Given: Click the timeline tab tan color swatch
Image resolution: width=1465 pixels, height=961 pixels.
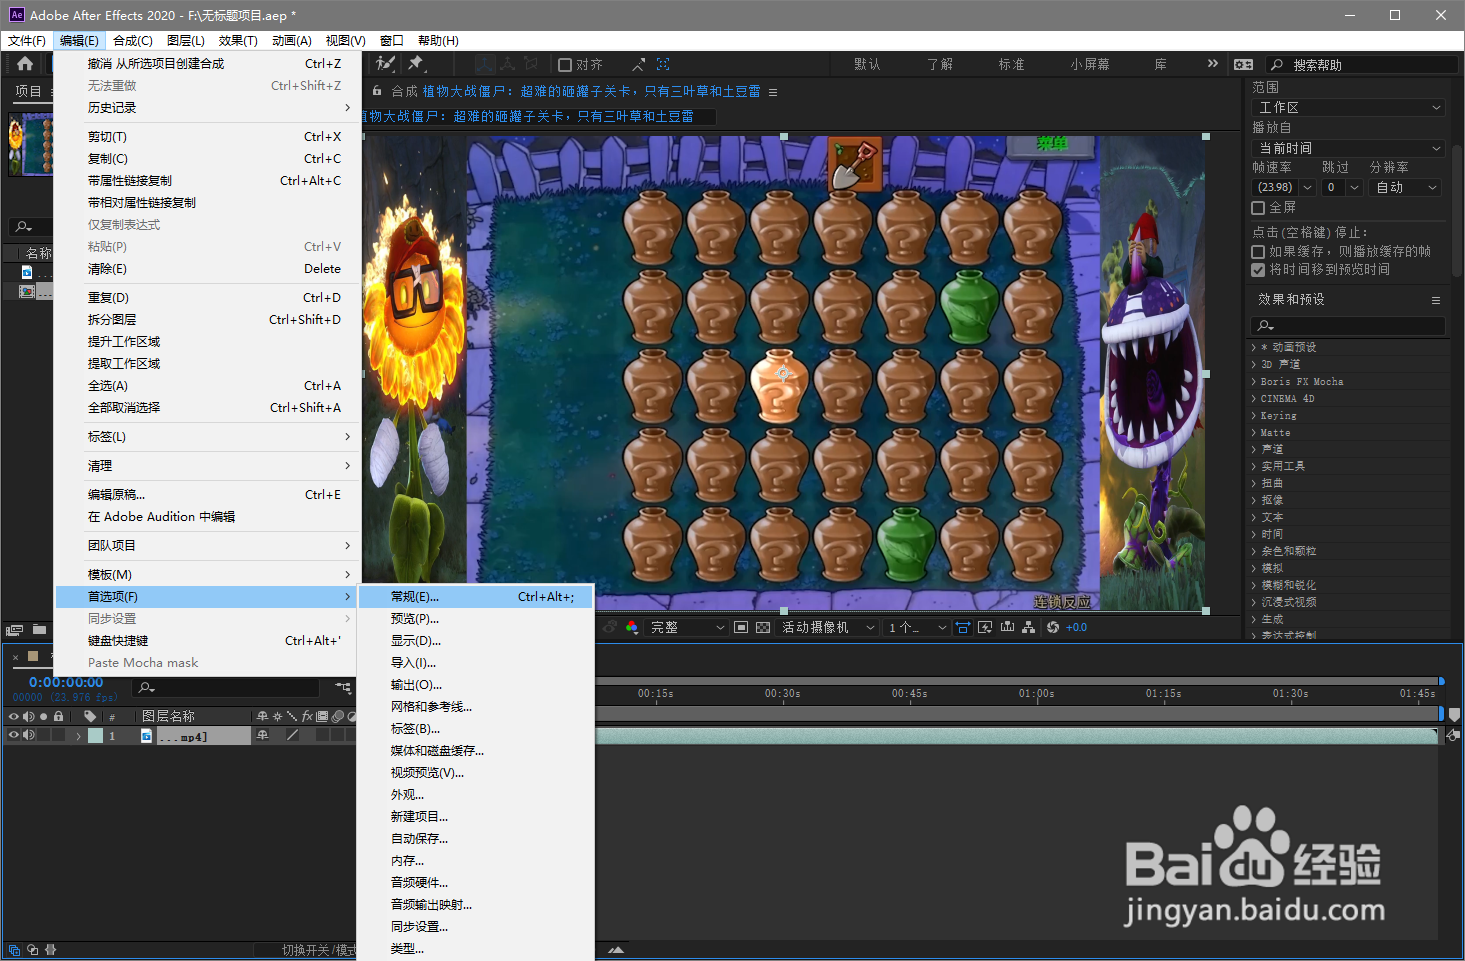Looking at the screenshot, I should click(33, 656).
